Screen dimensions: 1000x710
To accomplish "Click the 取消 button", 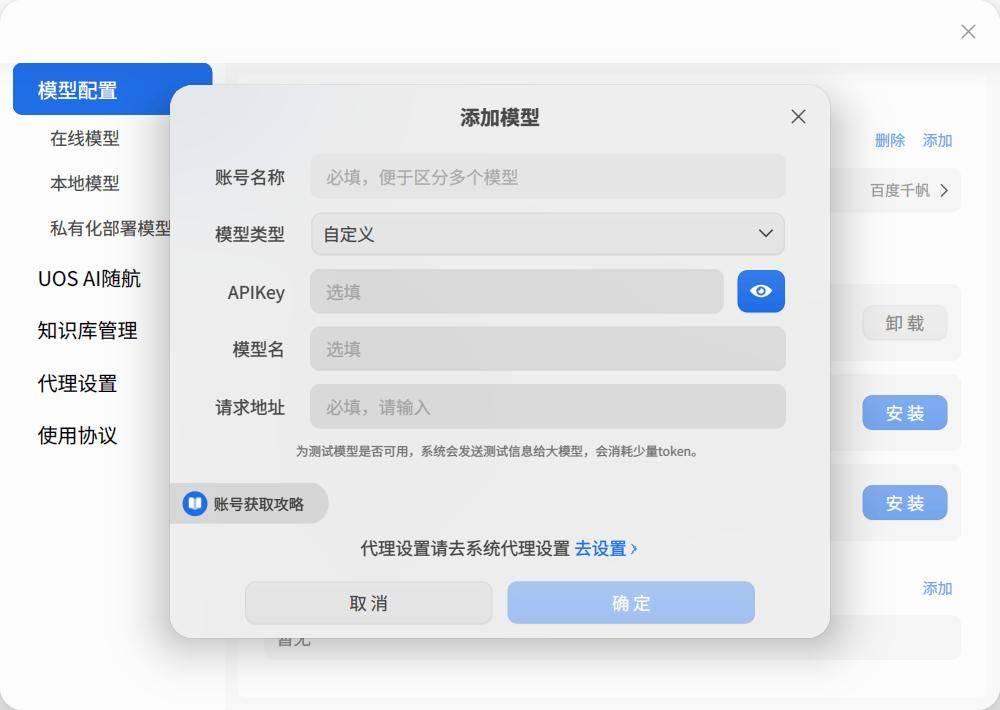I will (369, 603).
